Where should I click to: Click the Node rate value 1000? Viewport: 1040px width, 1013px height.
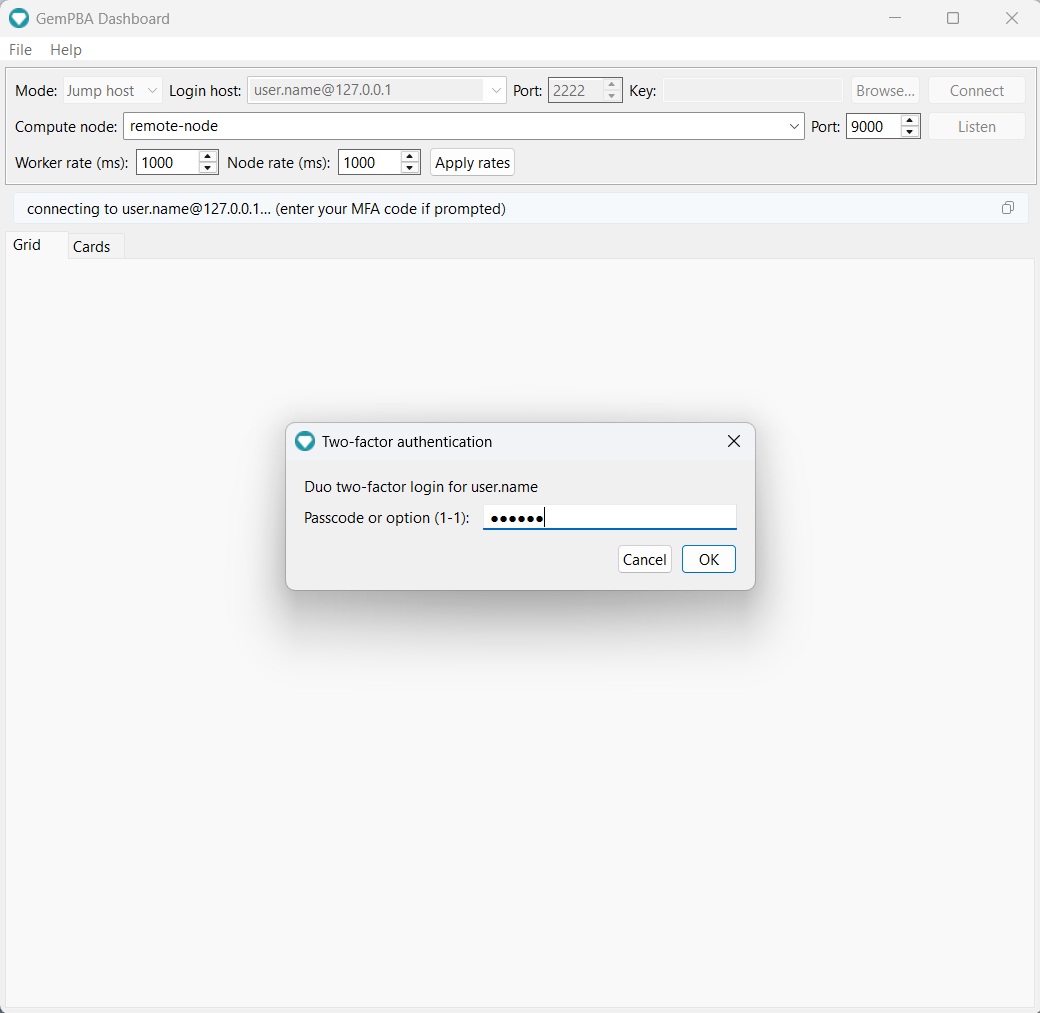[x=369, y=163]
